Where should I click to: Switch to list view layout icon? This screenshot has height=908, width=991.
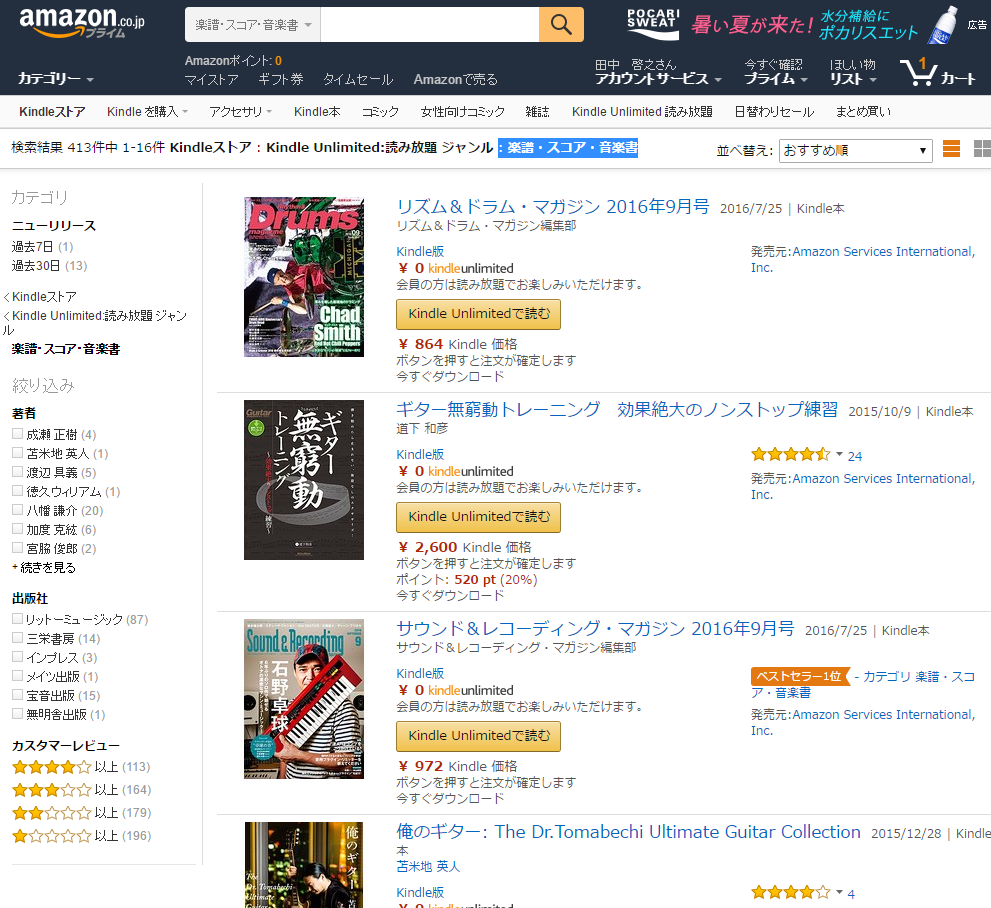[951, 149]
